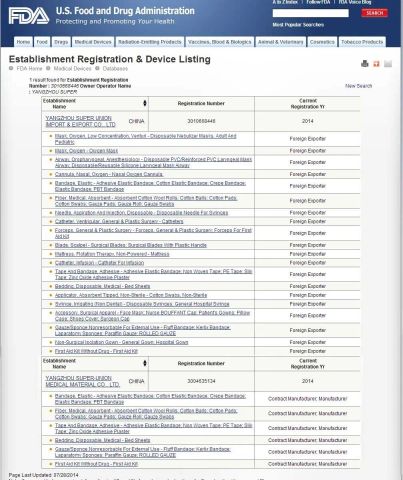
Task: Open Bandage, Elastic listing under Import & Export company
Action: [150, 186]
